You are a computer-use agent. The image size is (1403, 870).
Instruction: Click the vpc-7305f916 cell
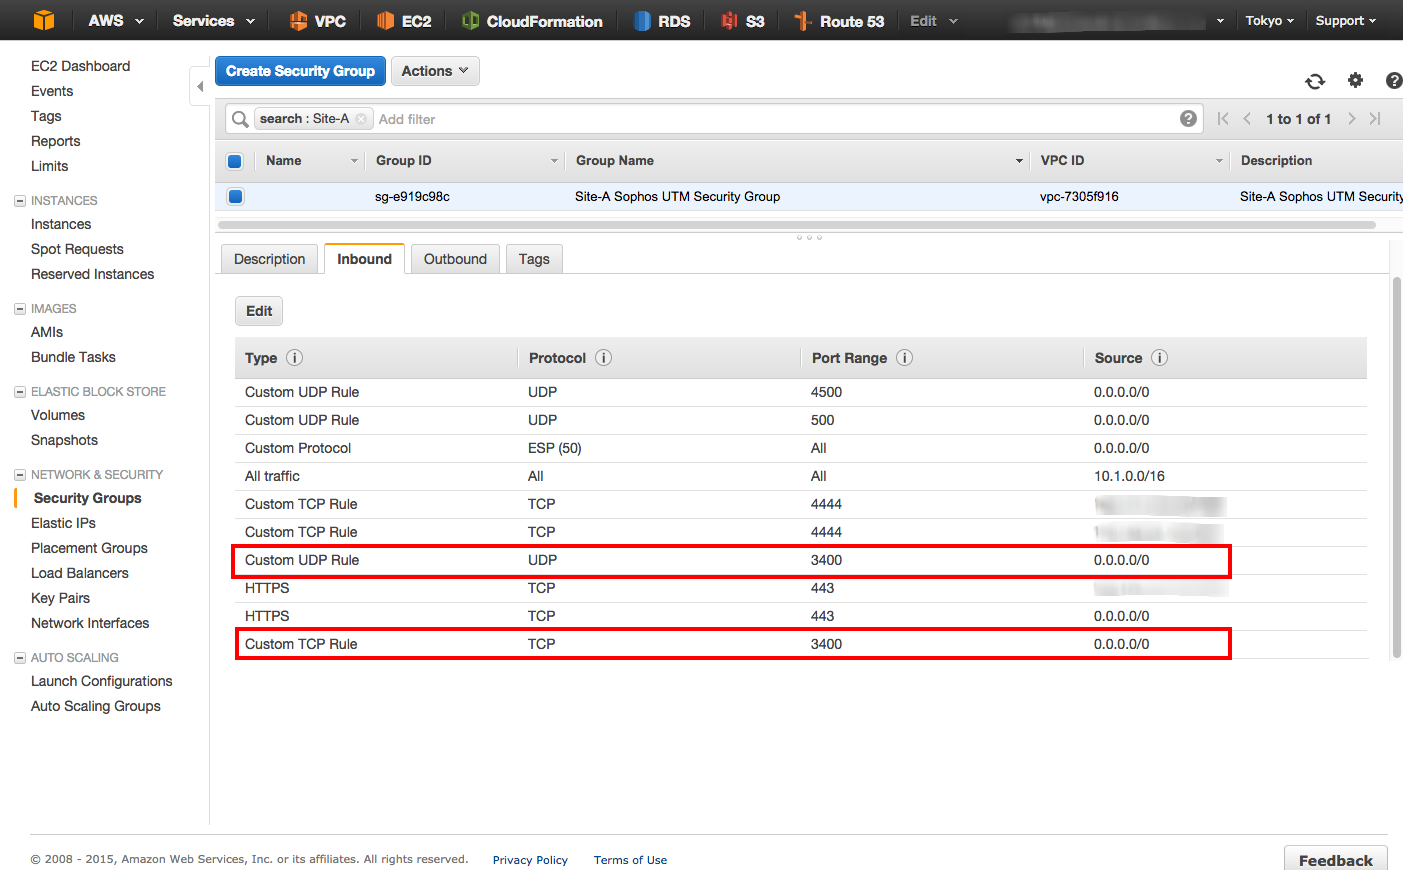point(1079,196)
